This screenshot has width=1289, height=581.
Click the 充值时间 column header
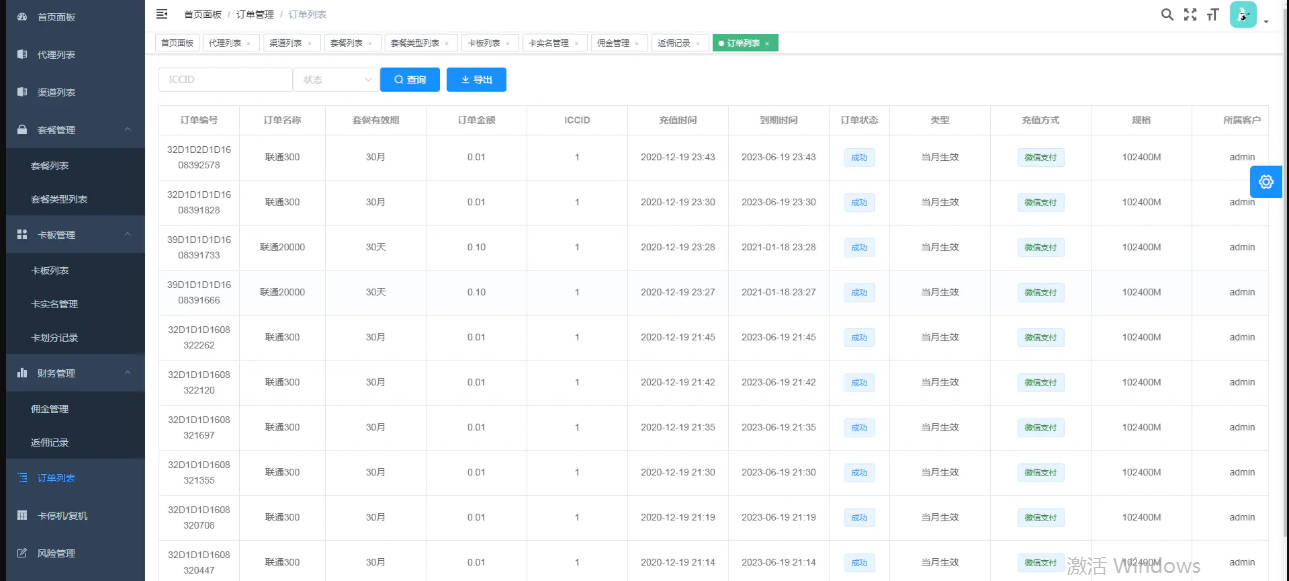tap(678, 120)
